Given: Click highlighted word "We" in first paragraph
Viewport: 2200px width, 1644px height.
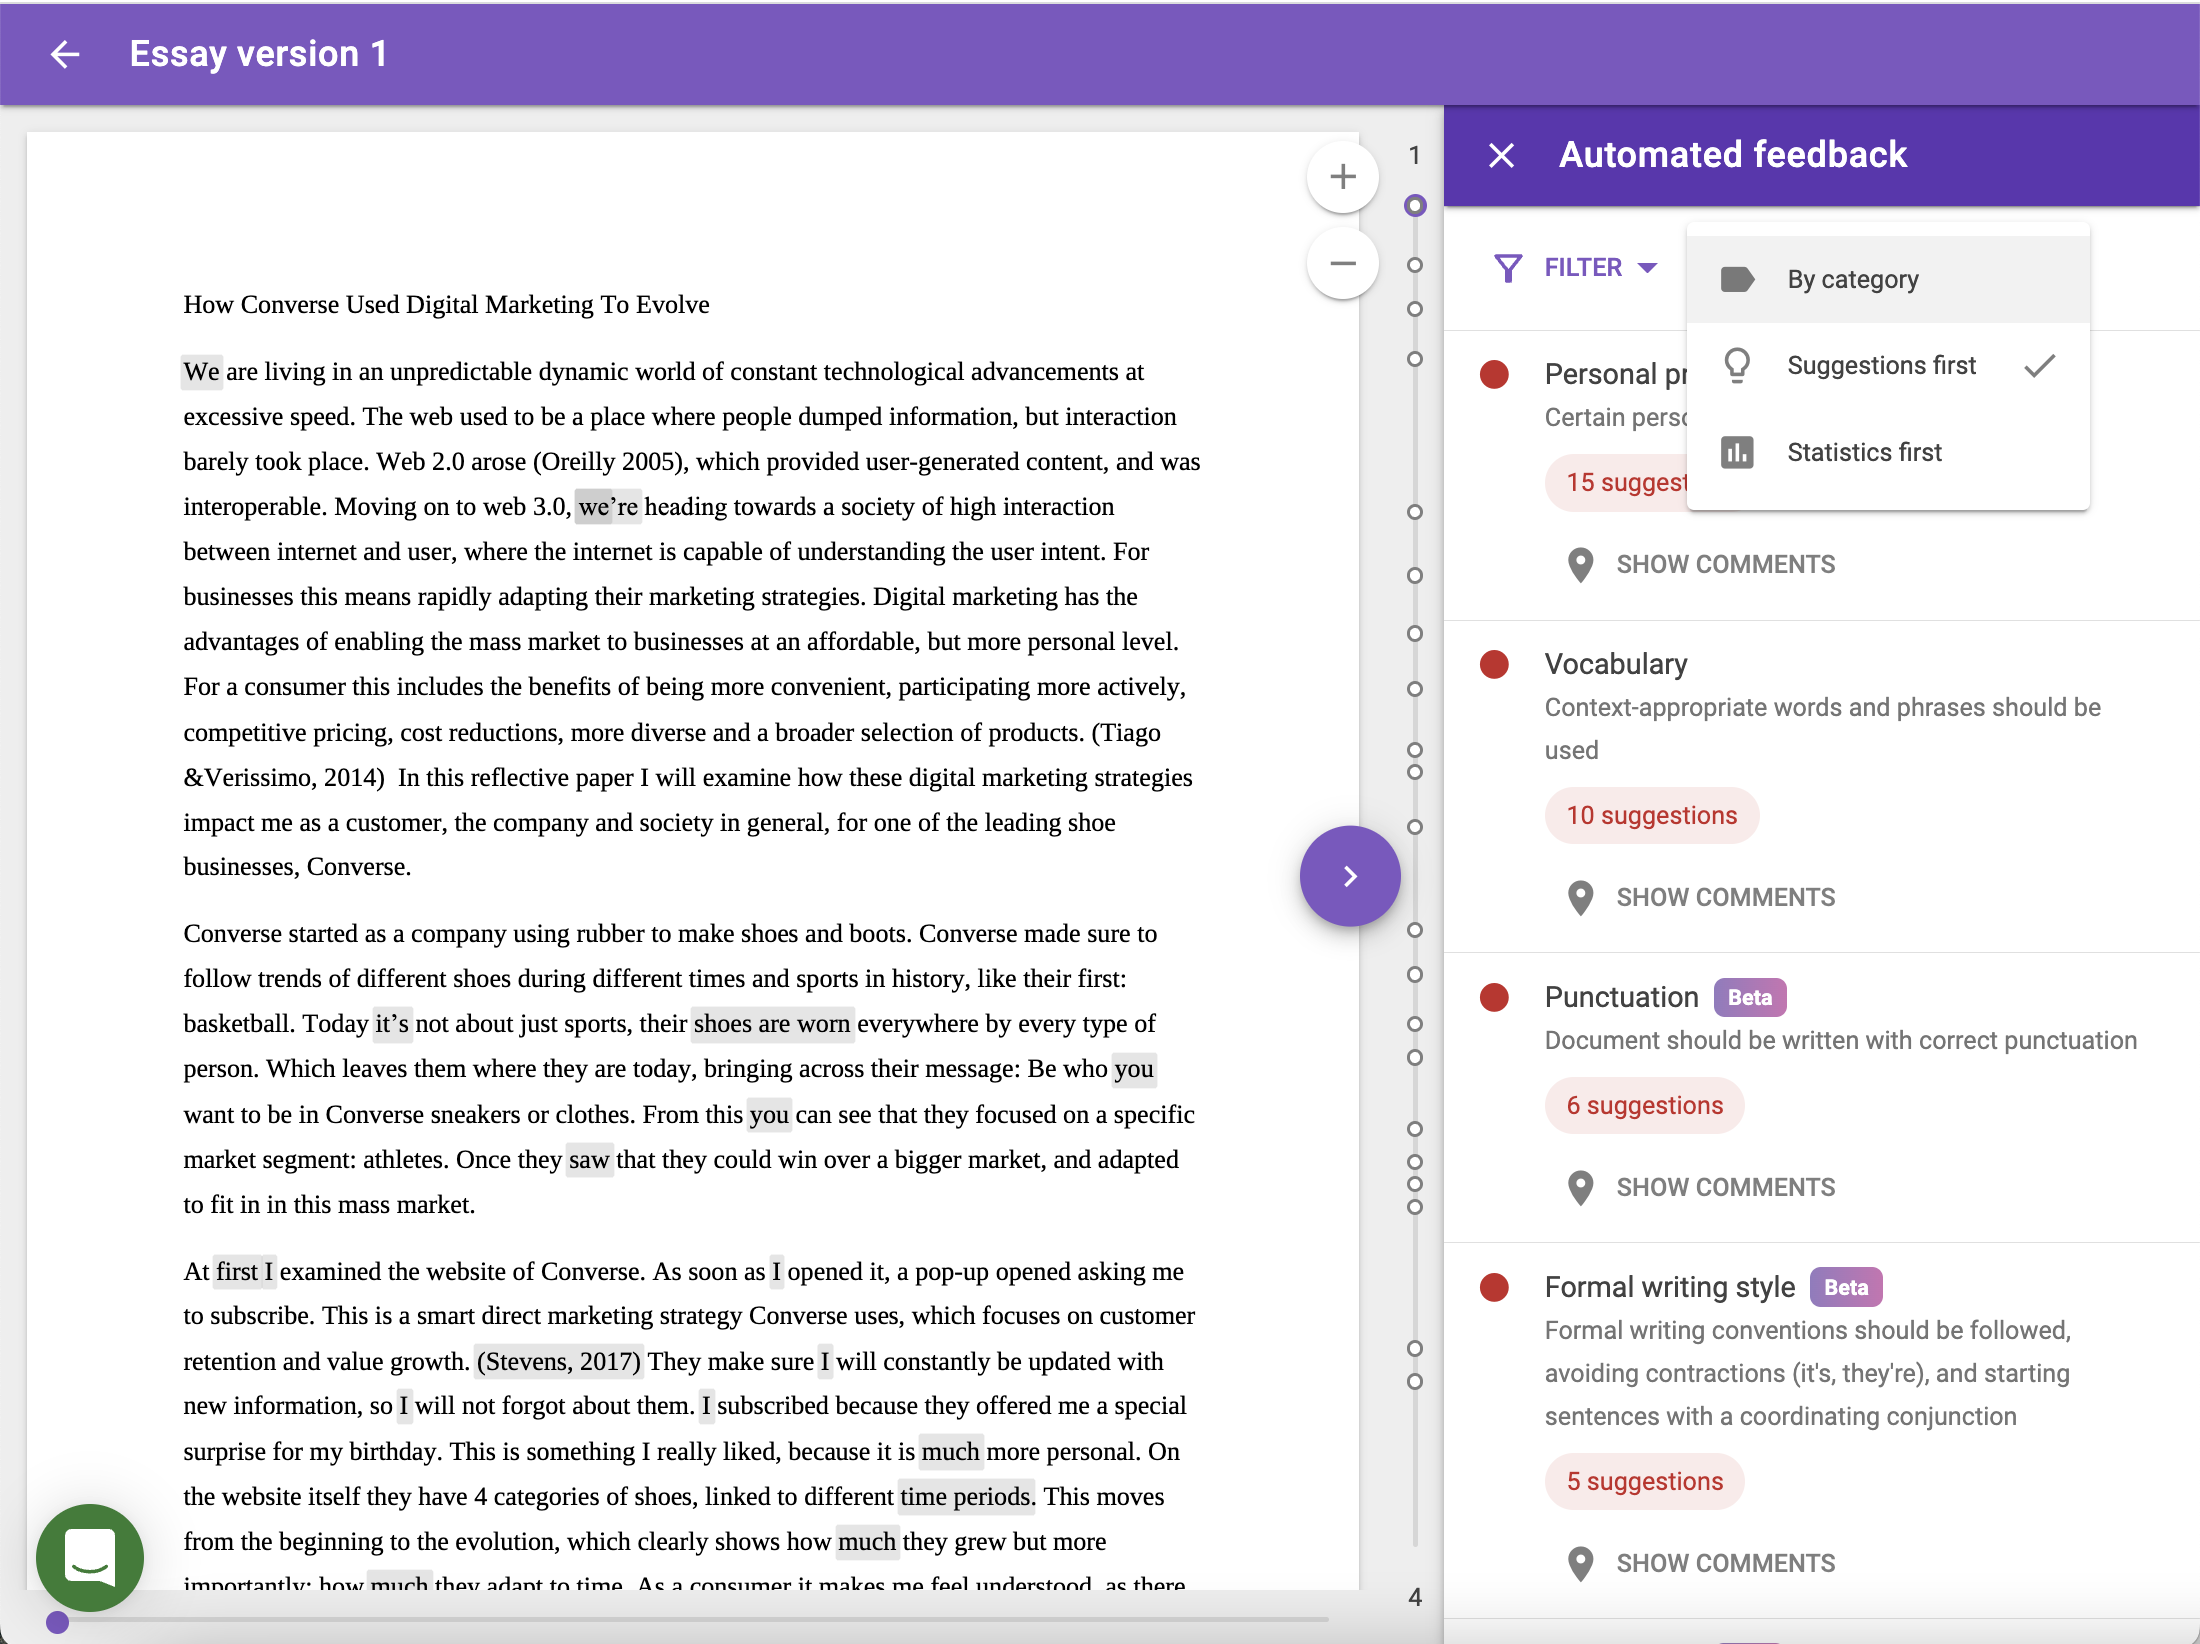Looking at the screenshot, I should click(201, 372).
